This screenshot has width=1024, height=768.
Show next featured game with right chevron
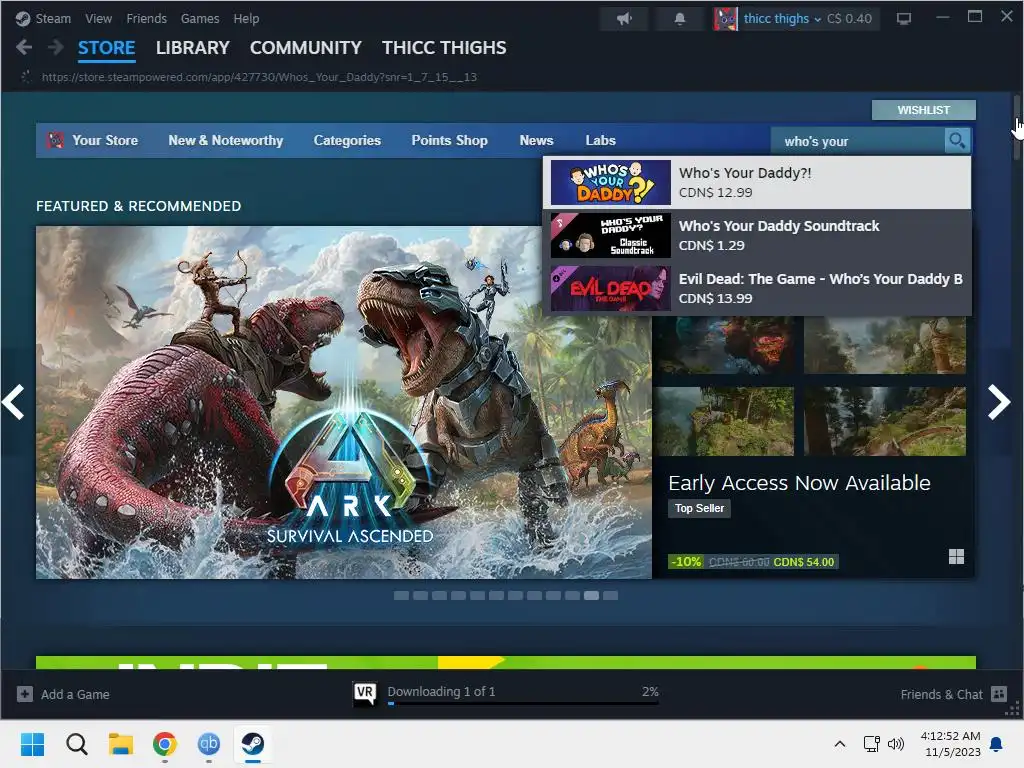pyautogui.click(x=999, y=402)
